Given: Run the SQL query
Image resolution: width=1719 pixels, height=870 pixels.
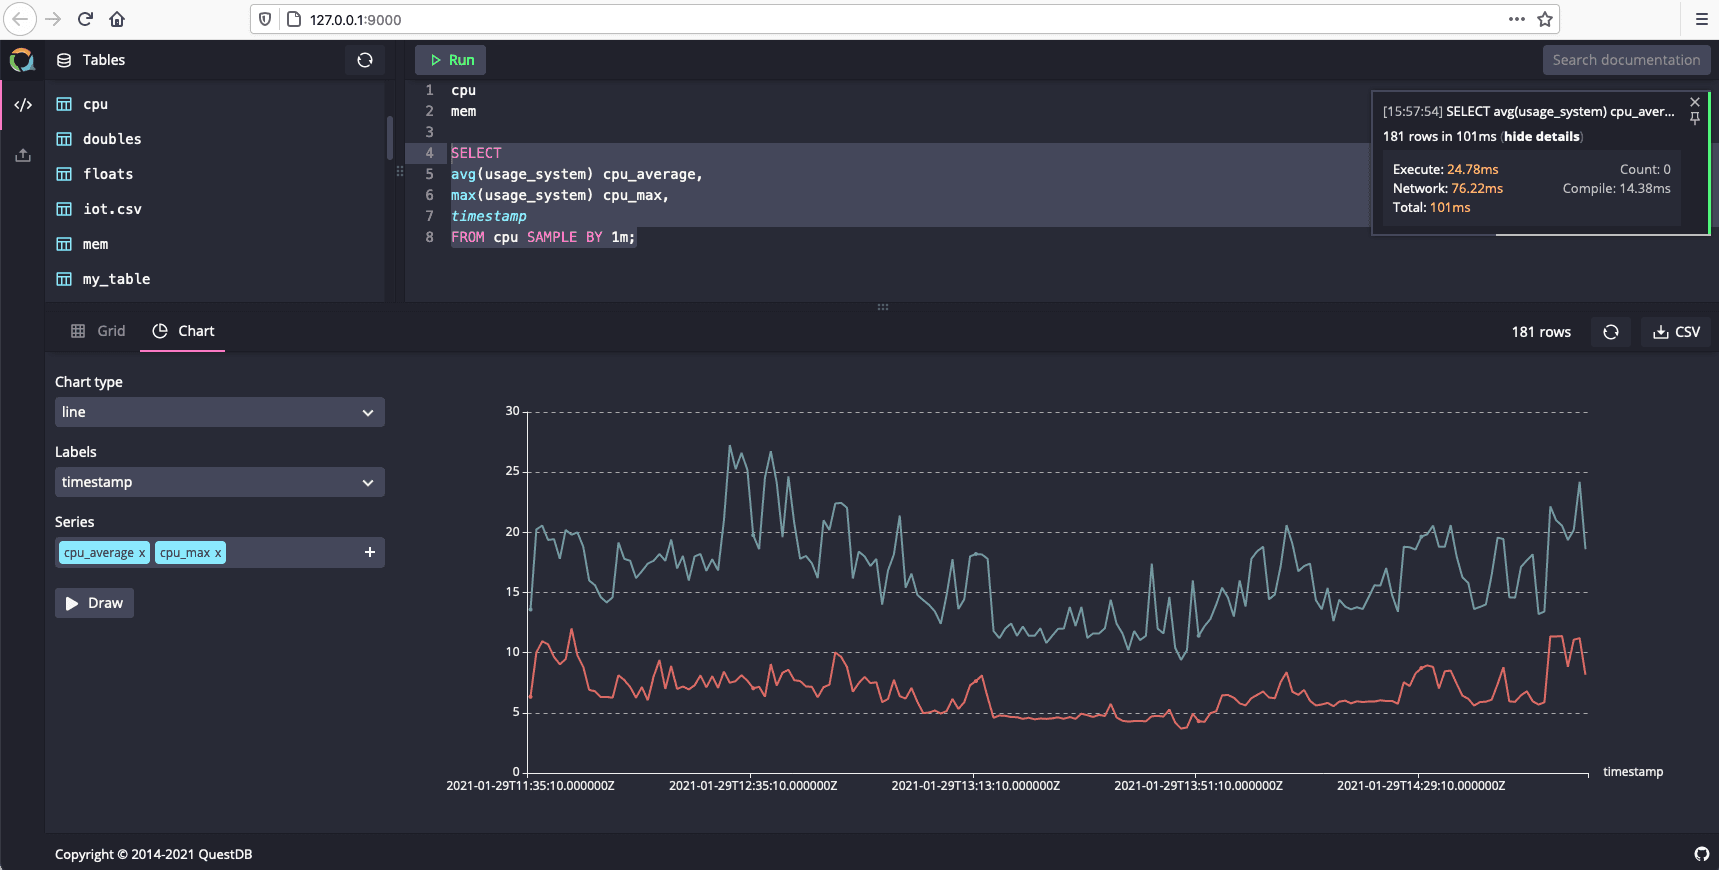Looking at the screenshot, I should click(x=451, y=60).
